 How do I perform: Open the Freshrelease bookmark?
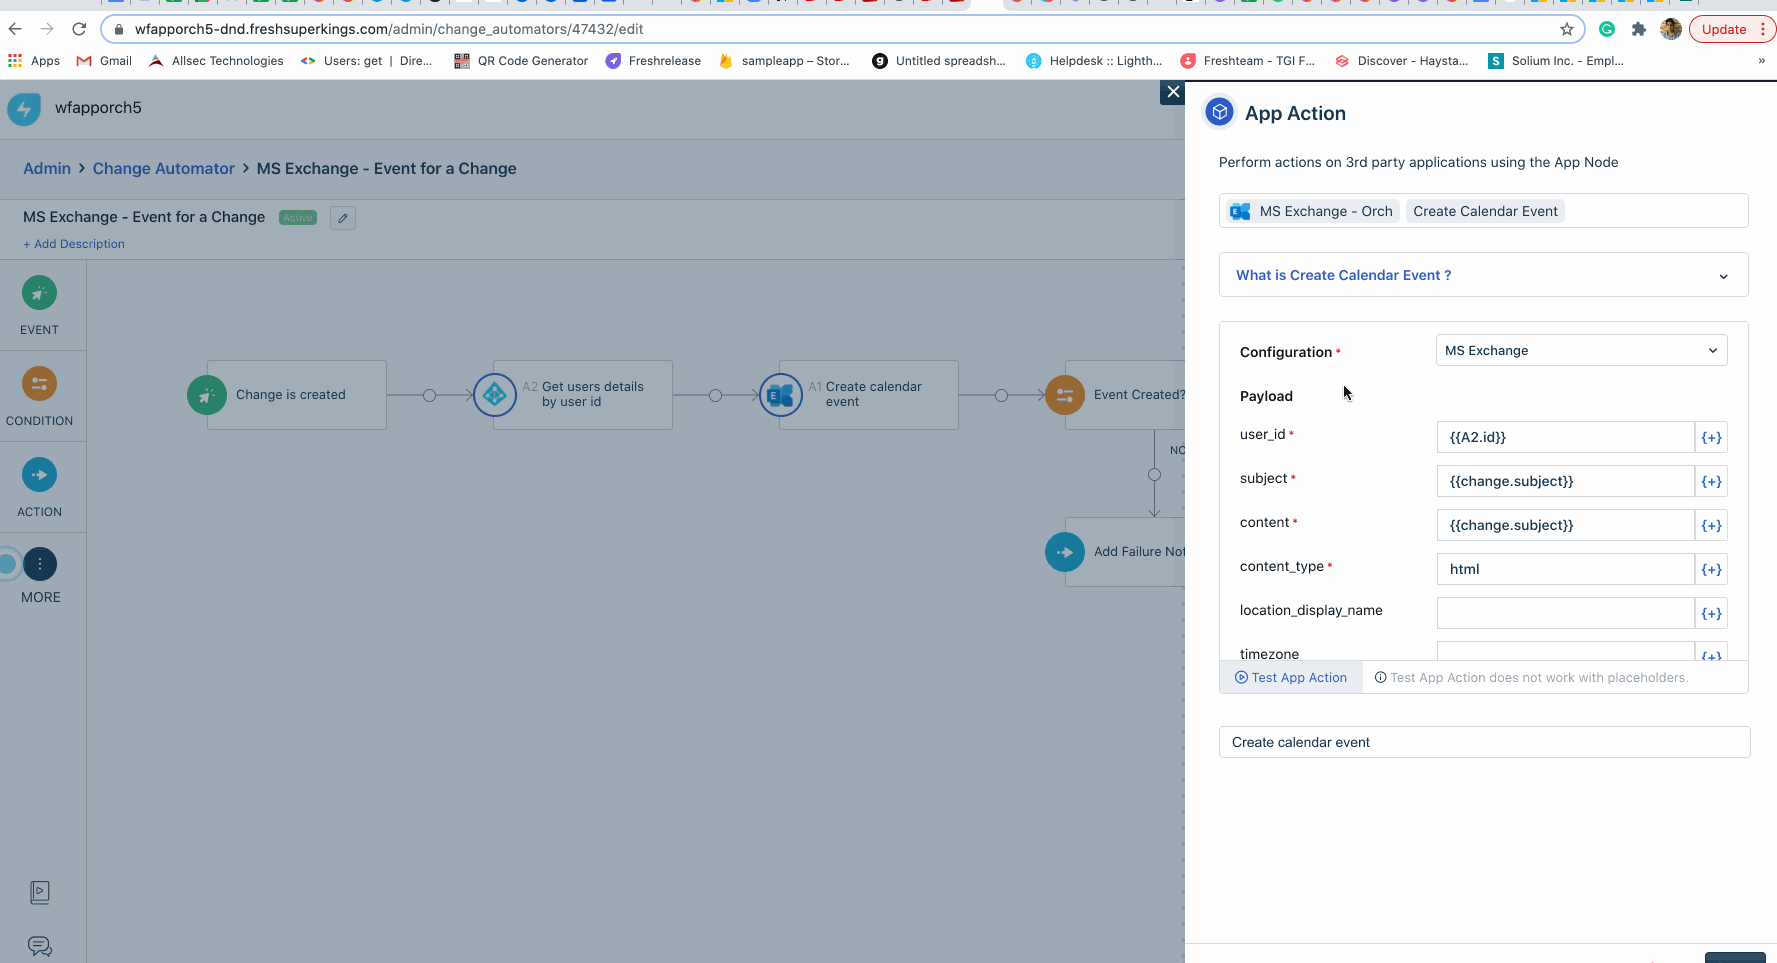(x=653, y=61)
